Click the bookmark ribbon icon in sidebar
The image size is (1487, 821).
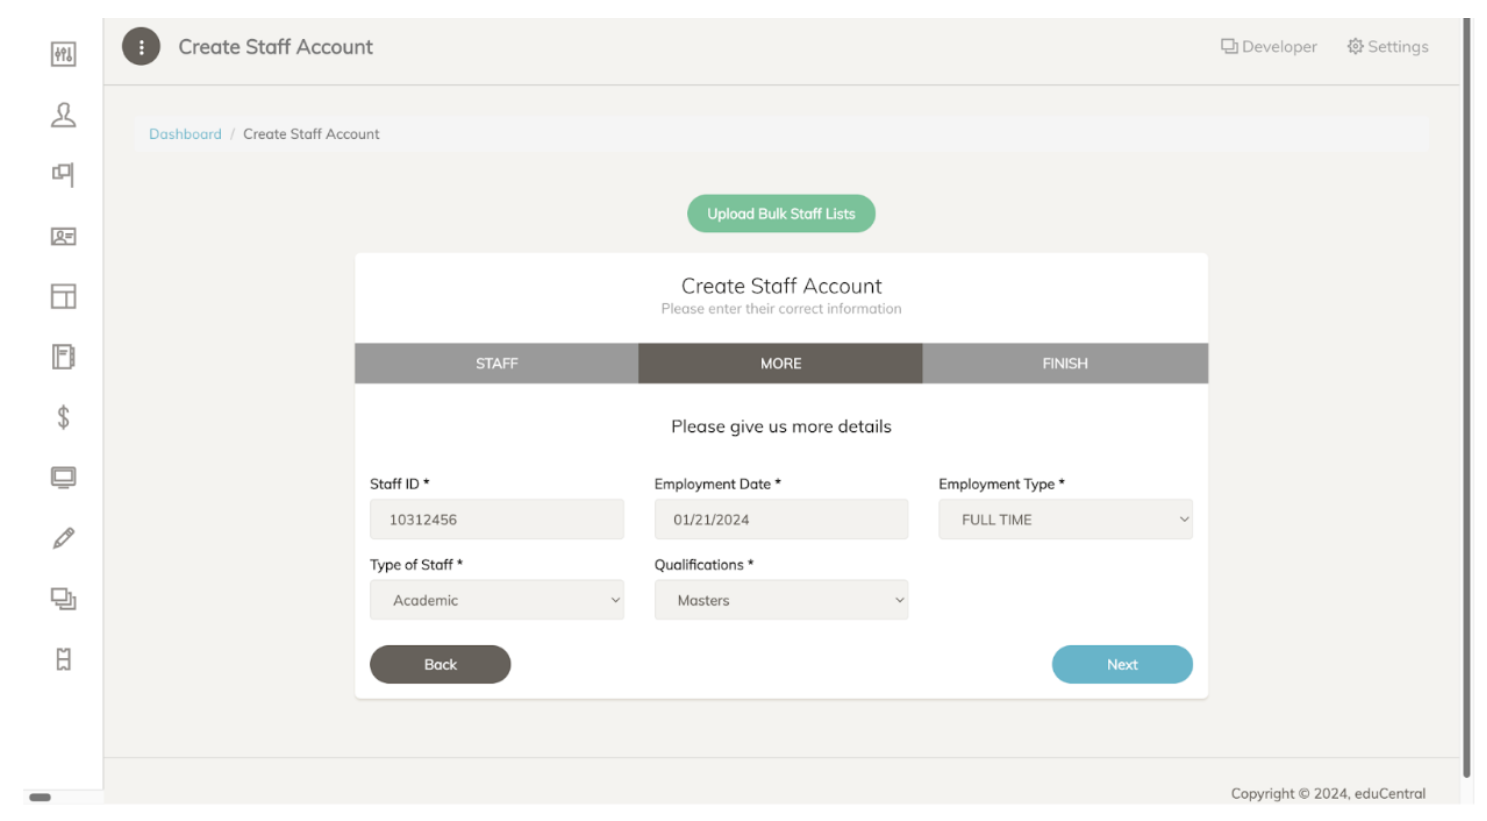click(63, 659)
